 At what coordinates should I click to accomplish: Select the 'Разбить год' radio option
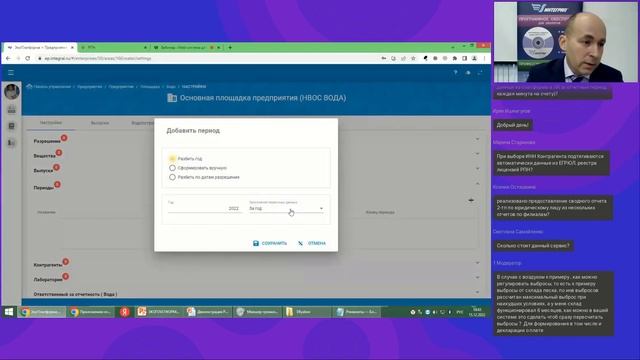pos(172,158)
